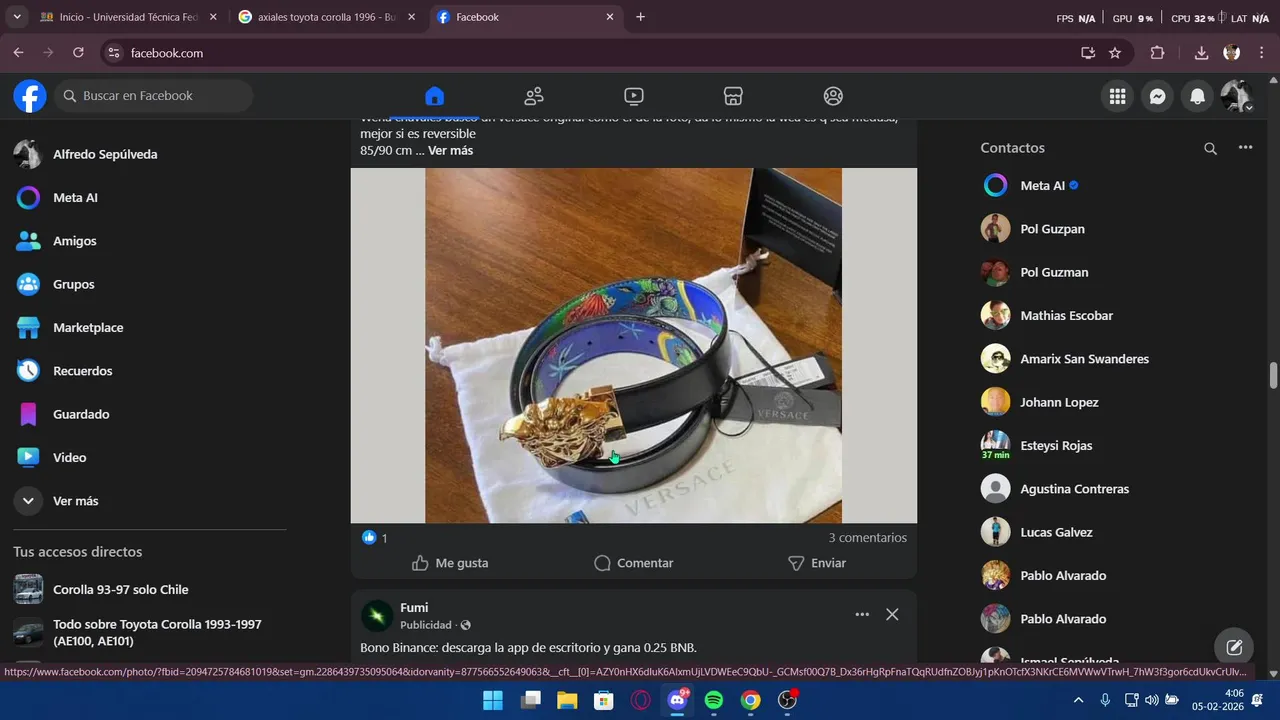Open Todo sobre Toyota Corolla 1993-1997 group

pos(148,633)
